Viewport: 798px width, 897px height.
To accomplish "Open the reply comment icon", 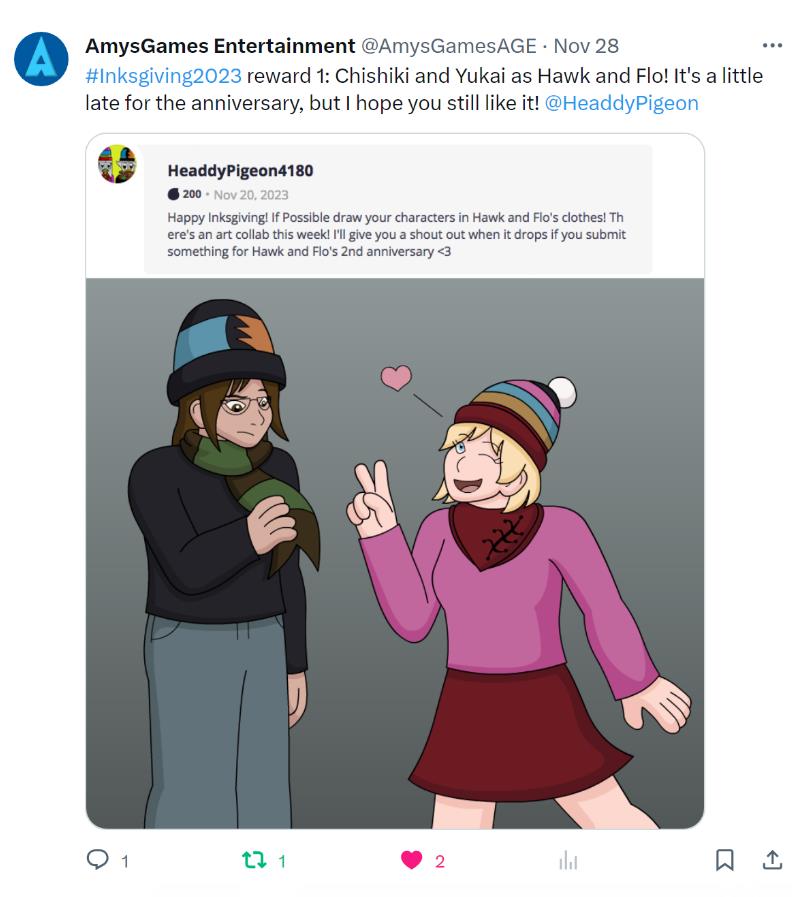I will [97, 859].
